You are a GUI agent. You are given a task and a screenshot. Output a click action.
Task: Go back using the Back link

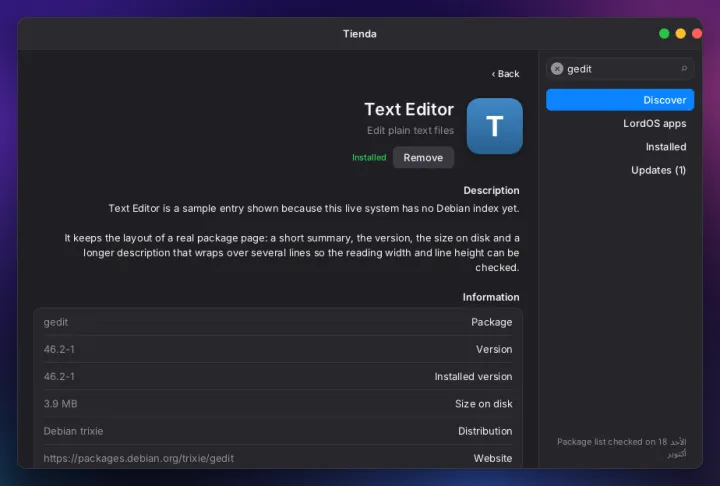[x=505, y=74]
